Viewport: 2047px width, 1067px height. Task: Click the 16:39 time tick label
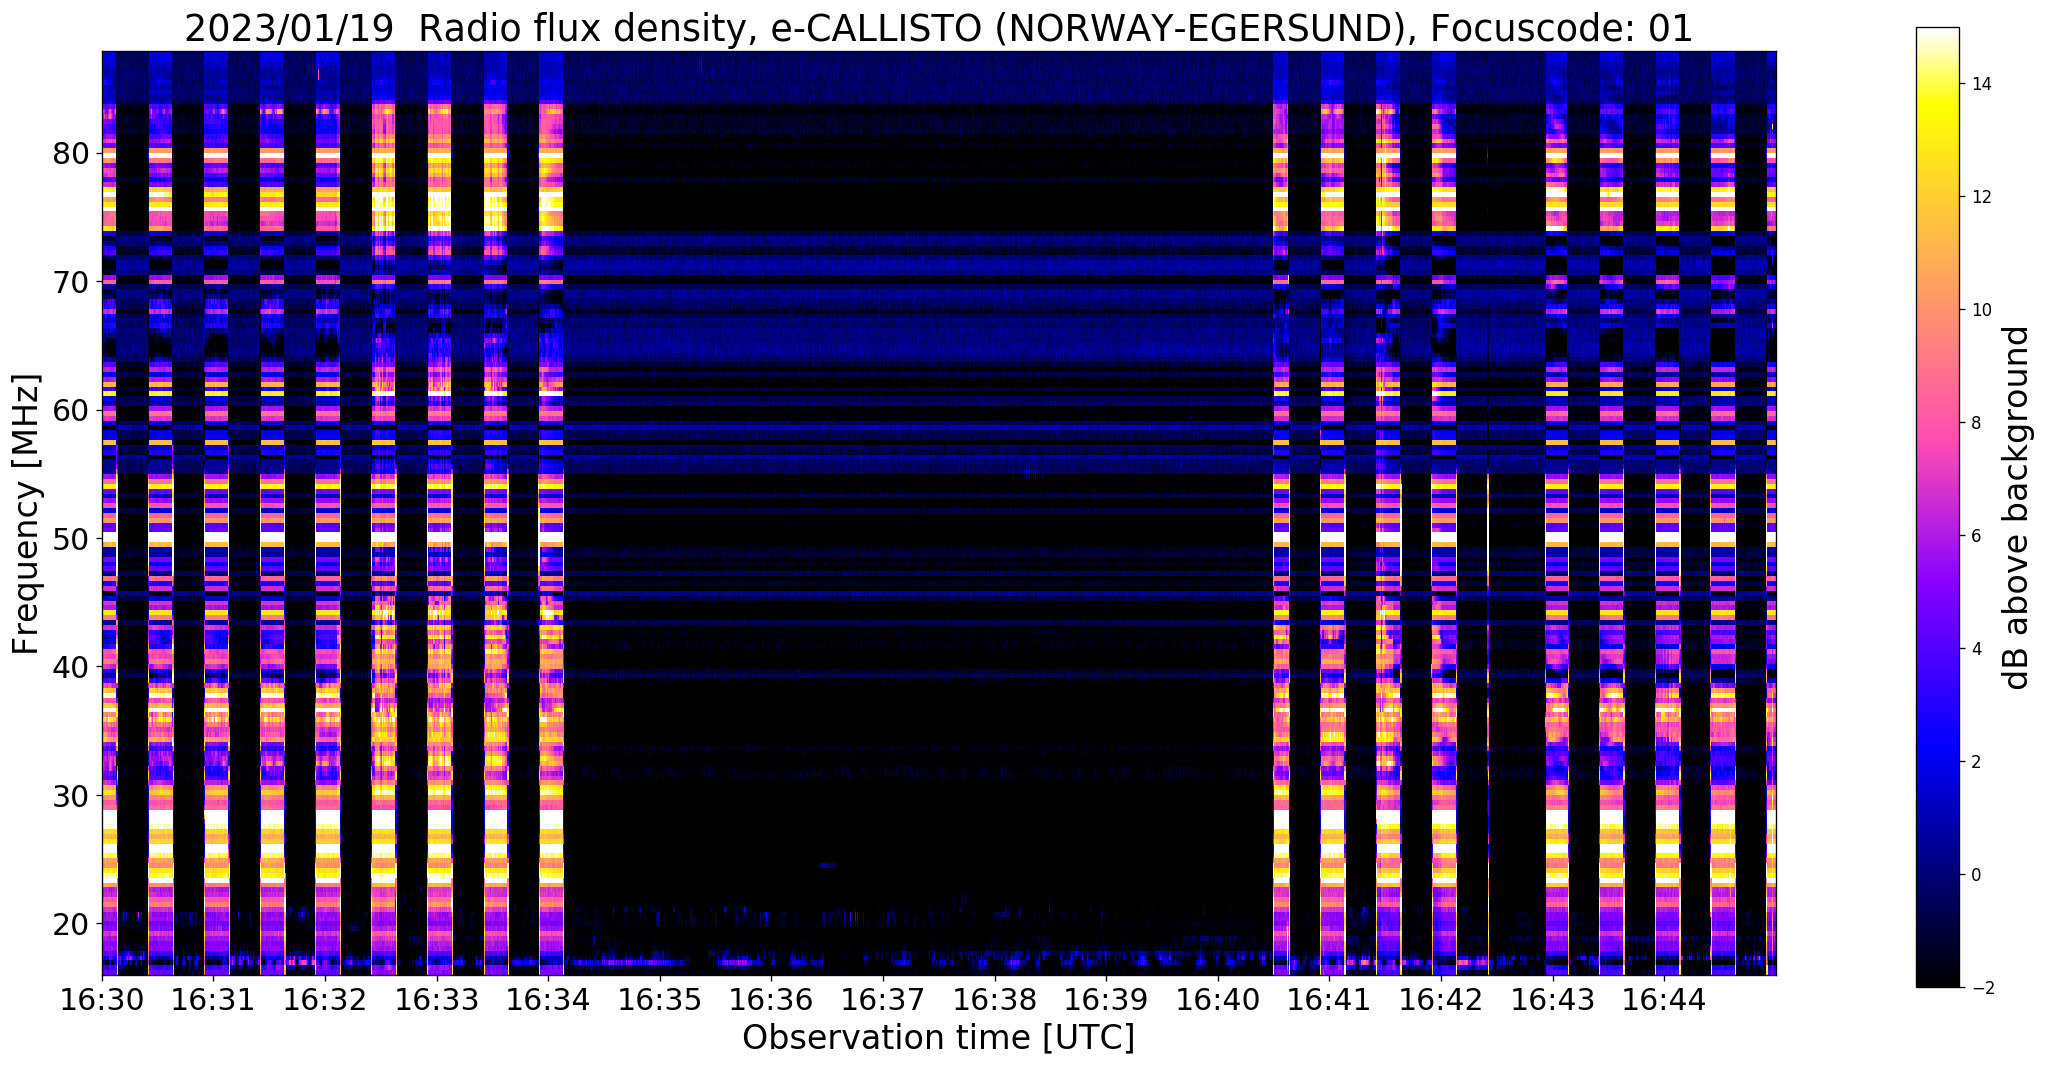pos(1106,1000)
